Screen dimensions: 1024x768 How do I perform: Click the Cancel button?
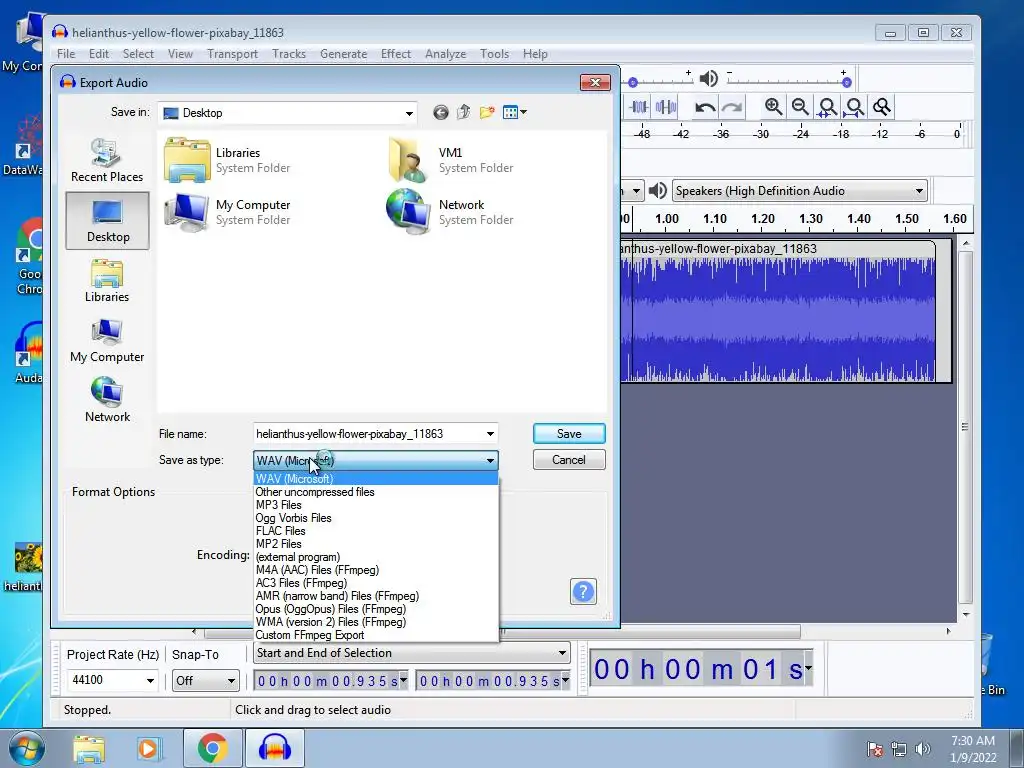pyautogui.click(x=569, y=460)
